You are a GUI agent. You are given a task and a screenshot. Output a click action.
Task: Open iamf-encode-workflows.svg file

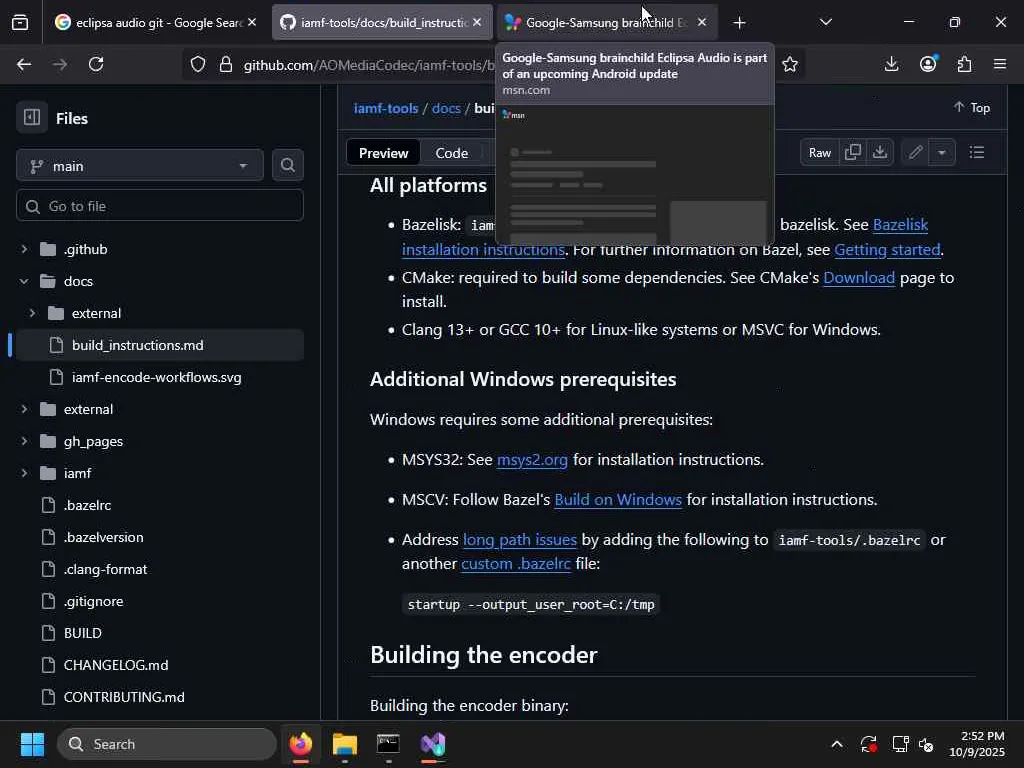[159, 377]
